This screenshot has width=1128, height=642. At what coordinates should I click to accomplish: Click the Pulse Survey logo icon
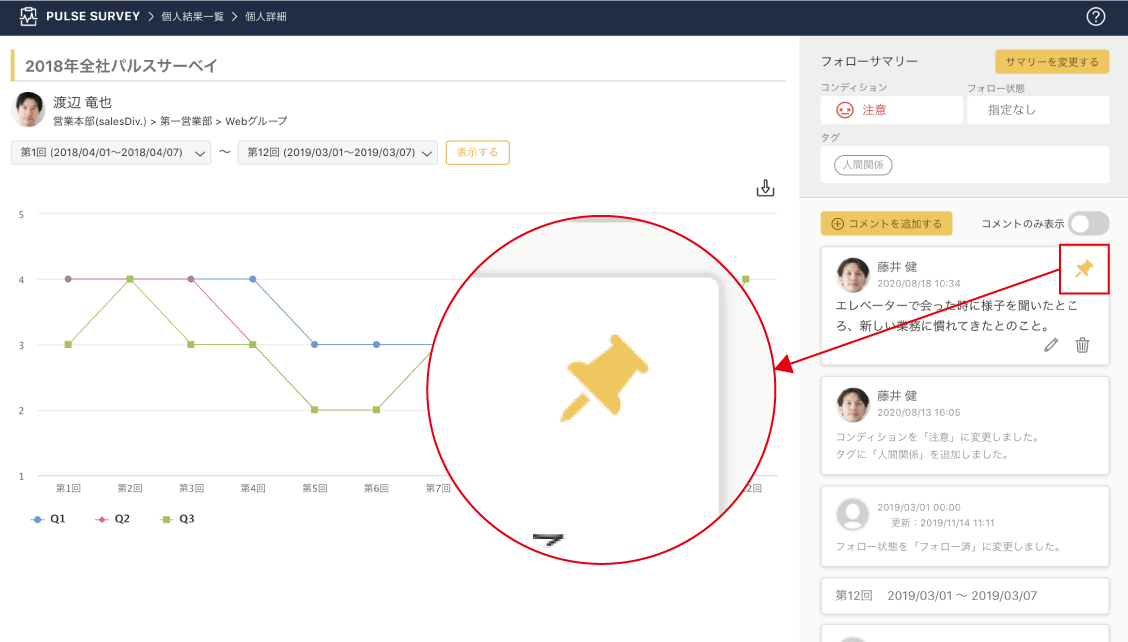coord(29,17)
